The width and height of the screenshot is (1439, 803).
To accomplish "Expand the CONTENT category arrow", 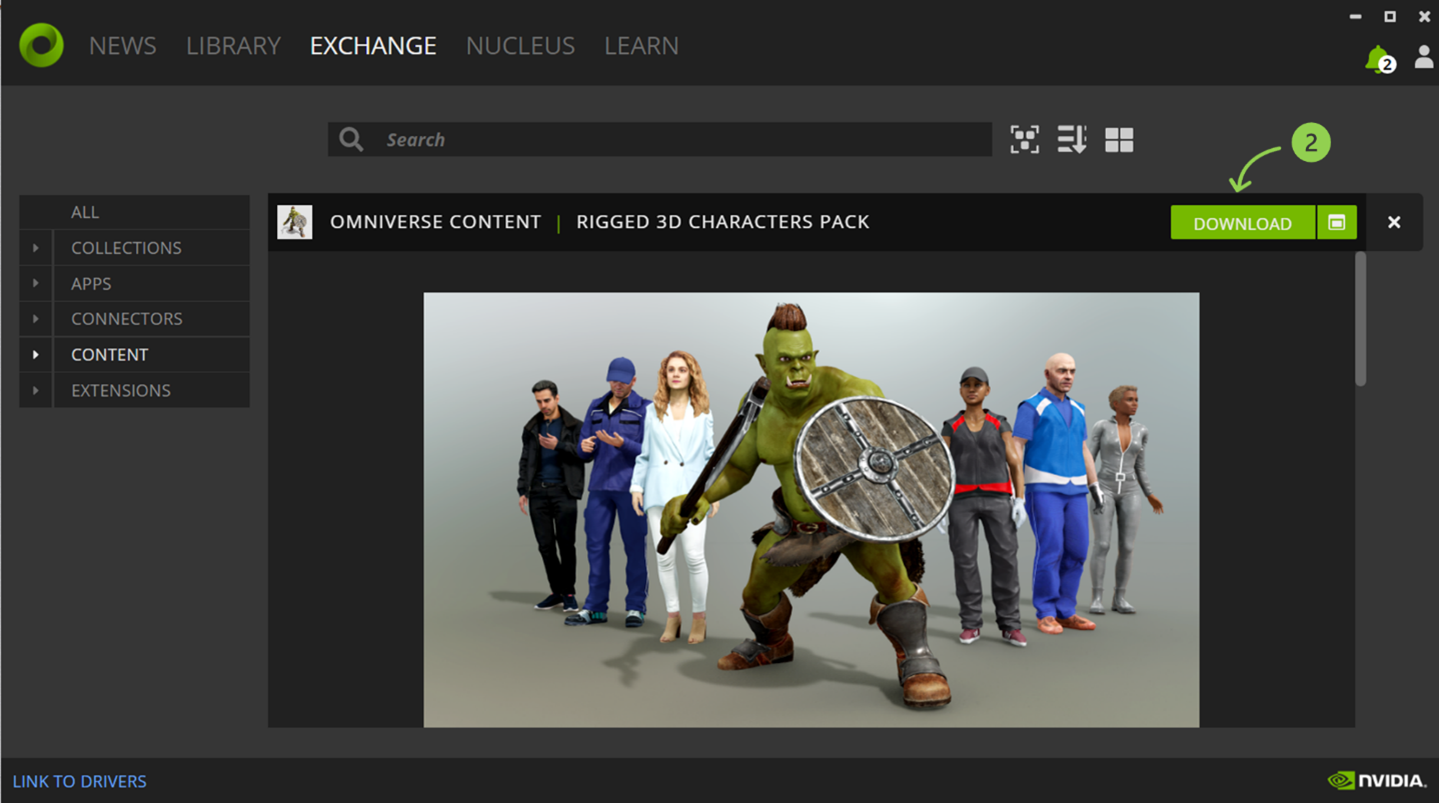I will pyautogui.click(x=36, y=354).
